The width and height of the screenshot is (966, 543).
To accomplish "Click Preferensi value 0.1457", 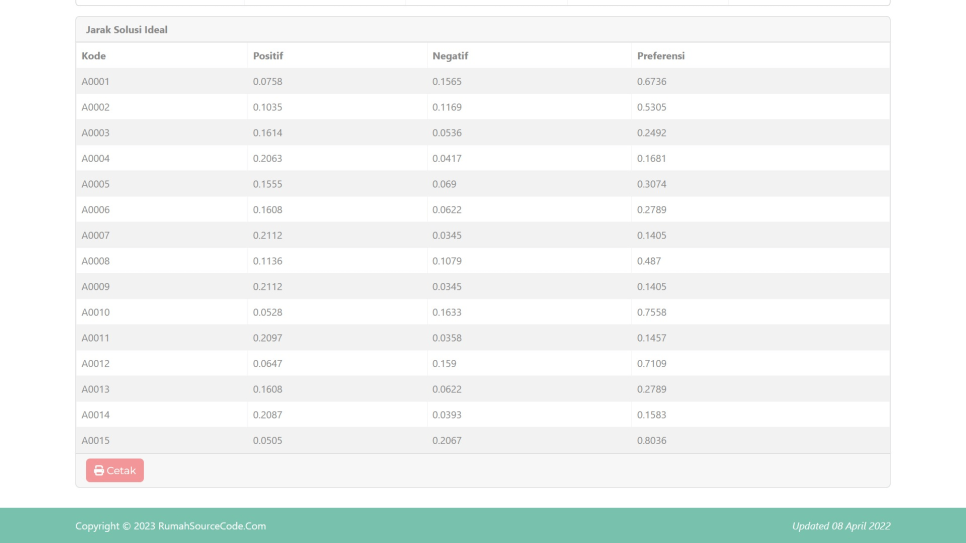I will pyautogui.click(x=652, y=338).
